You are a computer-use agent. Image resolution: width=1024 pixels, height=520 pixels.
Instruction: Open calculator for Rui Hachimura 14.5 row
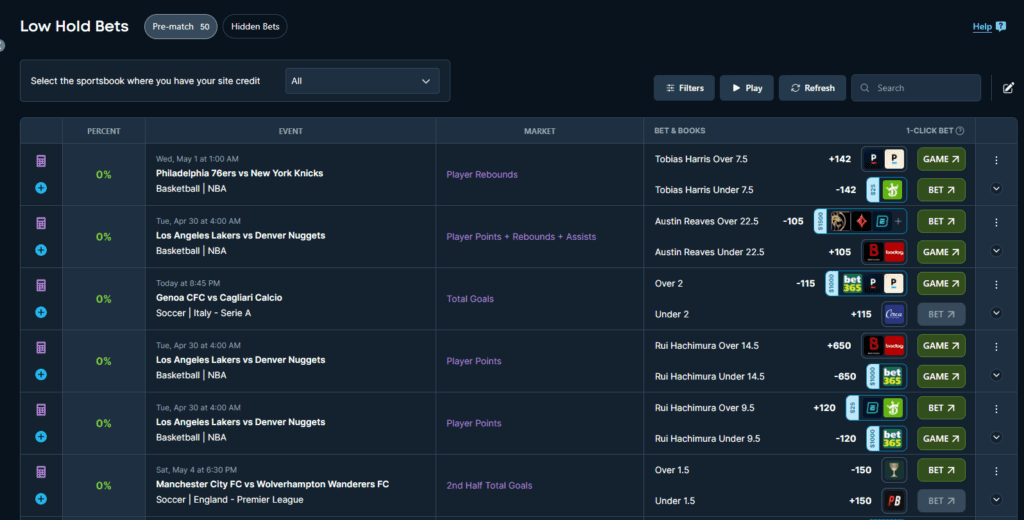point(41,347)
